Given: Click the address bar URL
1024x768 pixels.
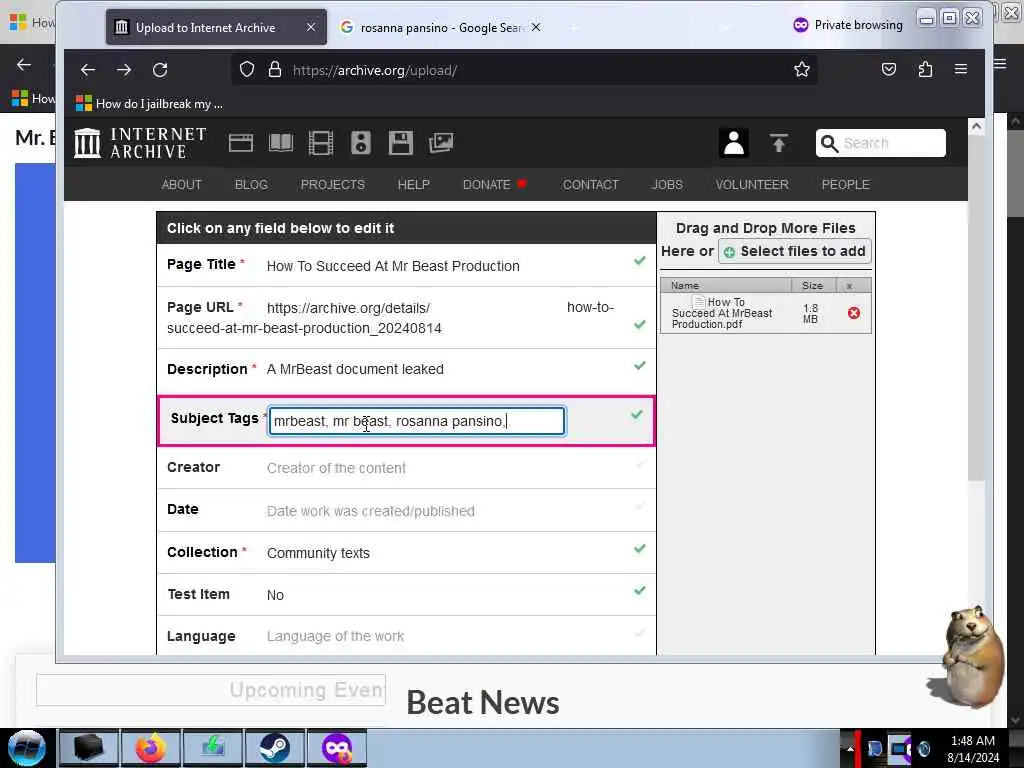Looking at the screenshot, I should coord(375,71).
